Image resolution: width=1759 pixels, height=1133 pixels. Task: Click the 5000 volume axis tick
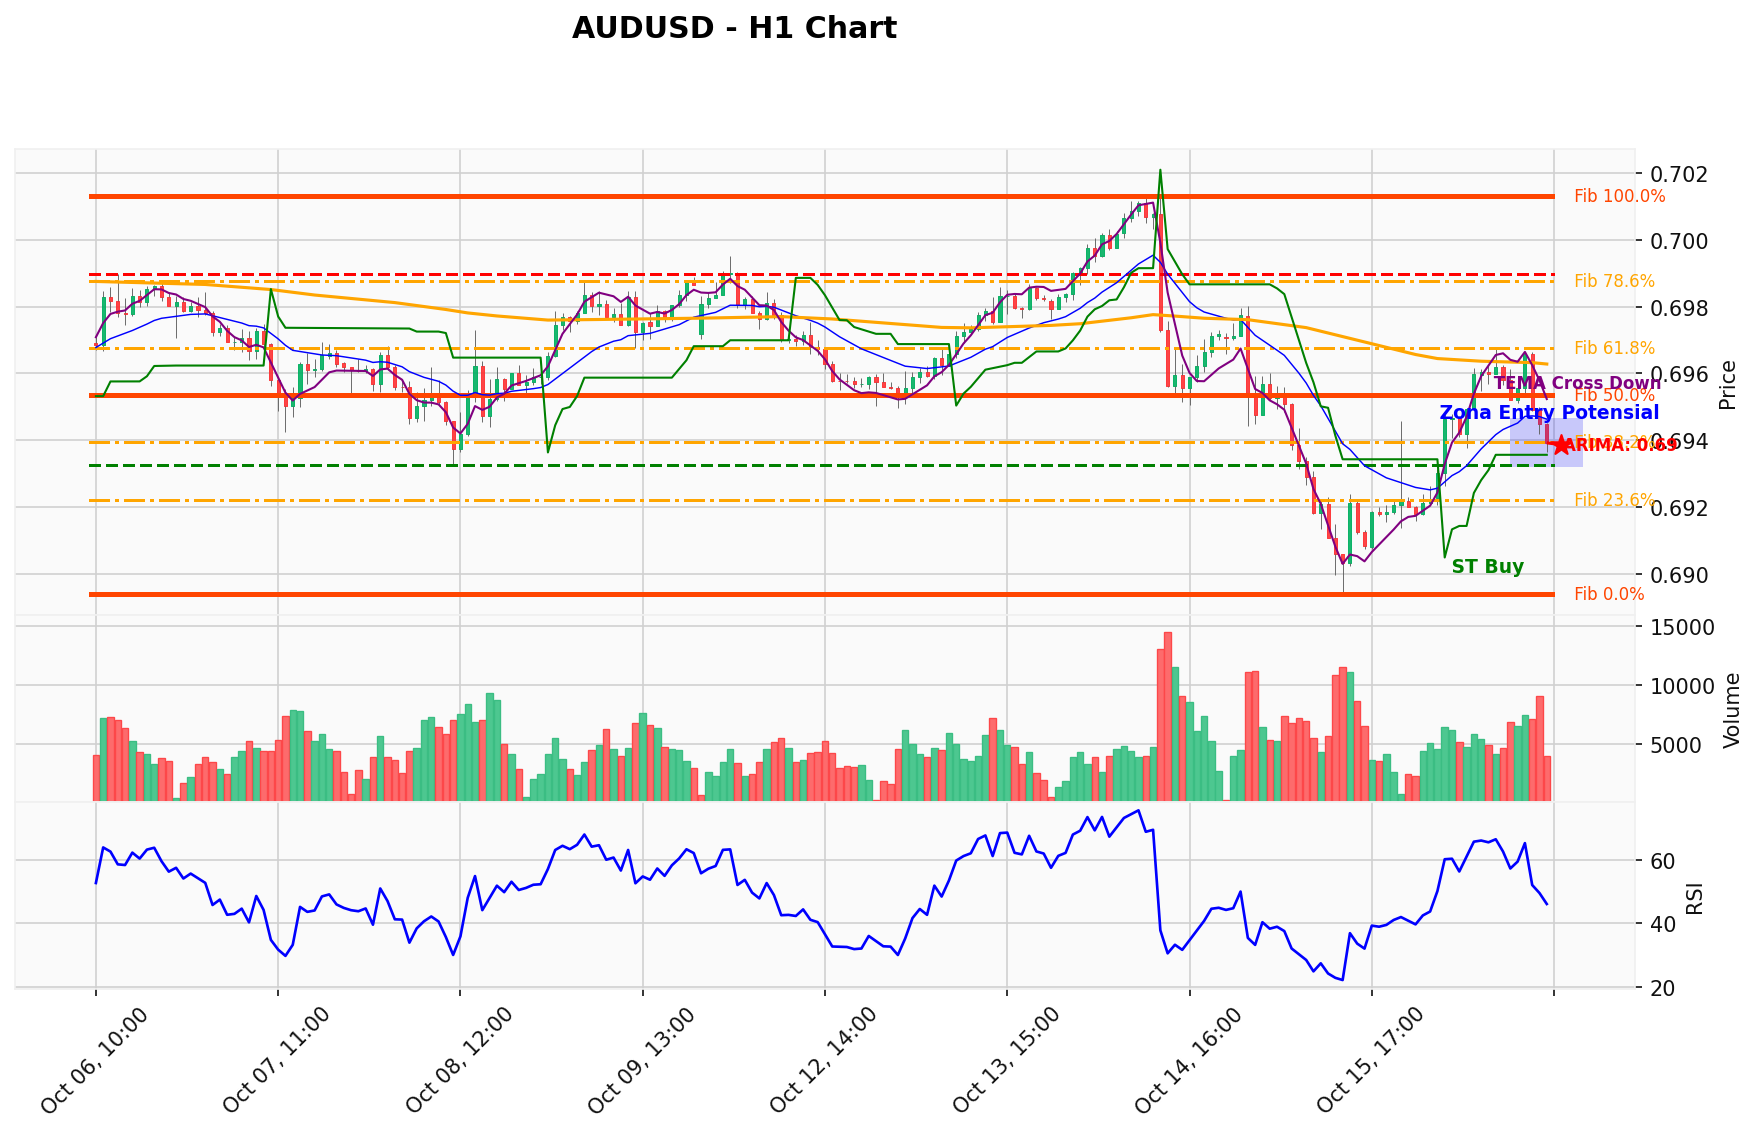click(x=1676, y=745)
